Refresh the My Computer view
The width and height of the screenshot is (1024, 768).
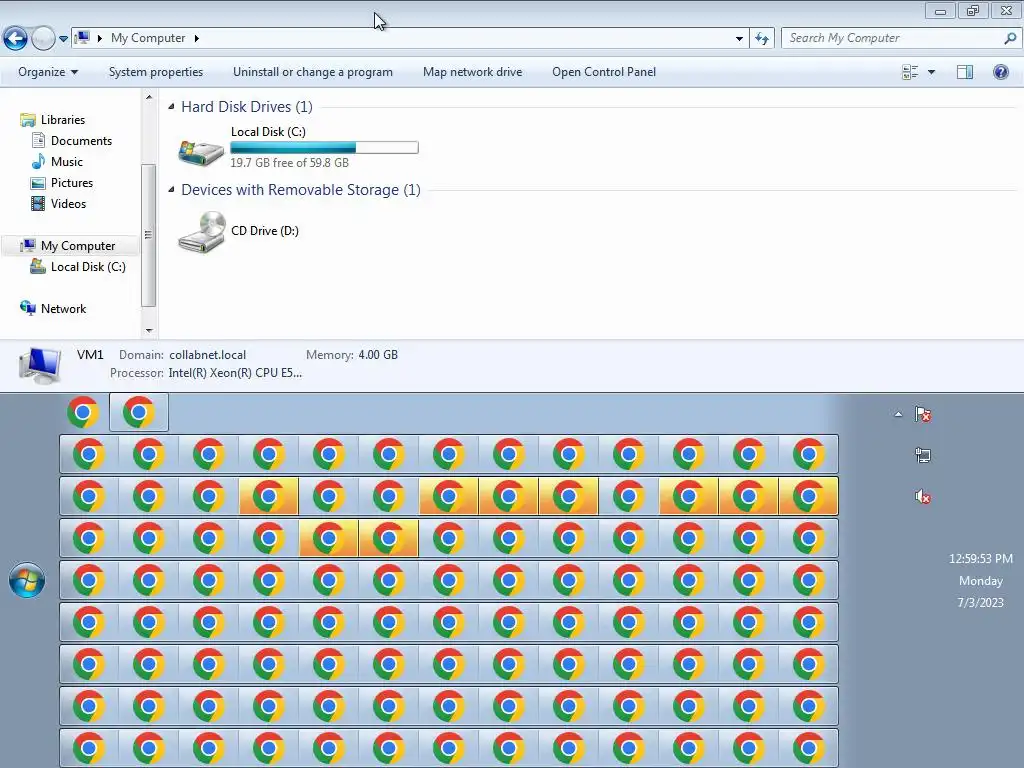click(x=762, y=39)
